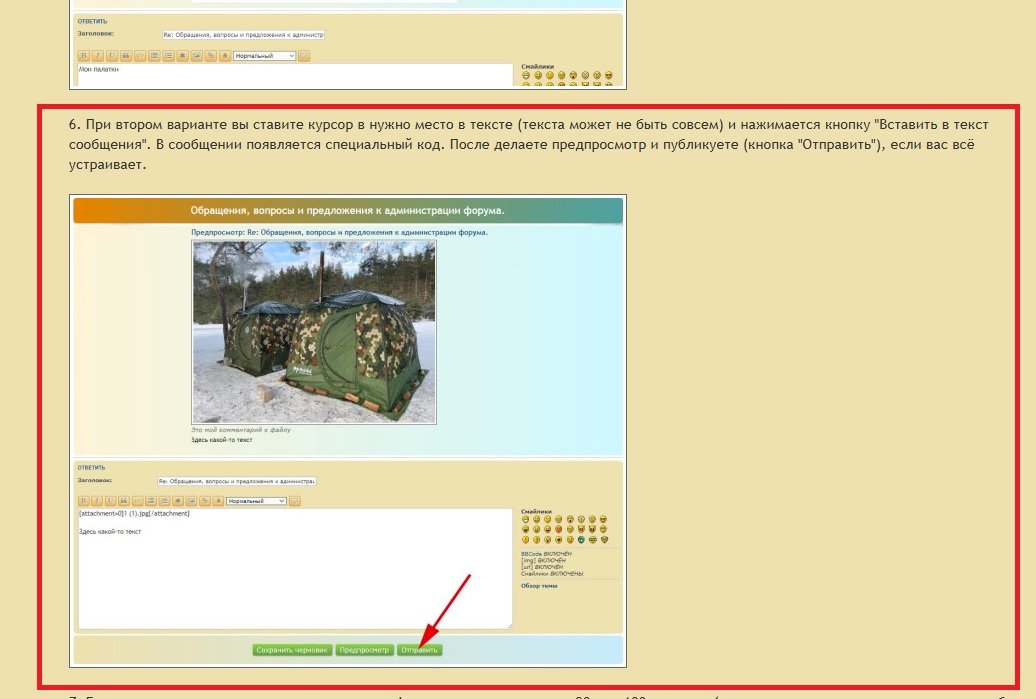Open 'Нормальный' font size dropdown in lower editor
The image size is (1036, 699).
pyautogui.click(x=256, y=501)
